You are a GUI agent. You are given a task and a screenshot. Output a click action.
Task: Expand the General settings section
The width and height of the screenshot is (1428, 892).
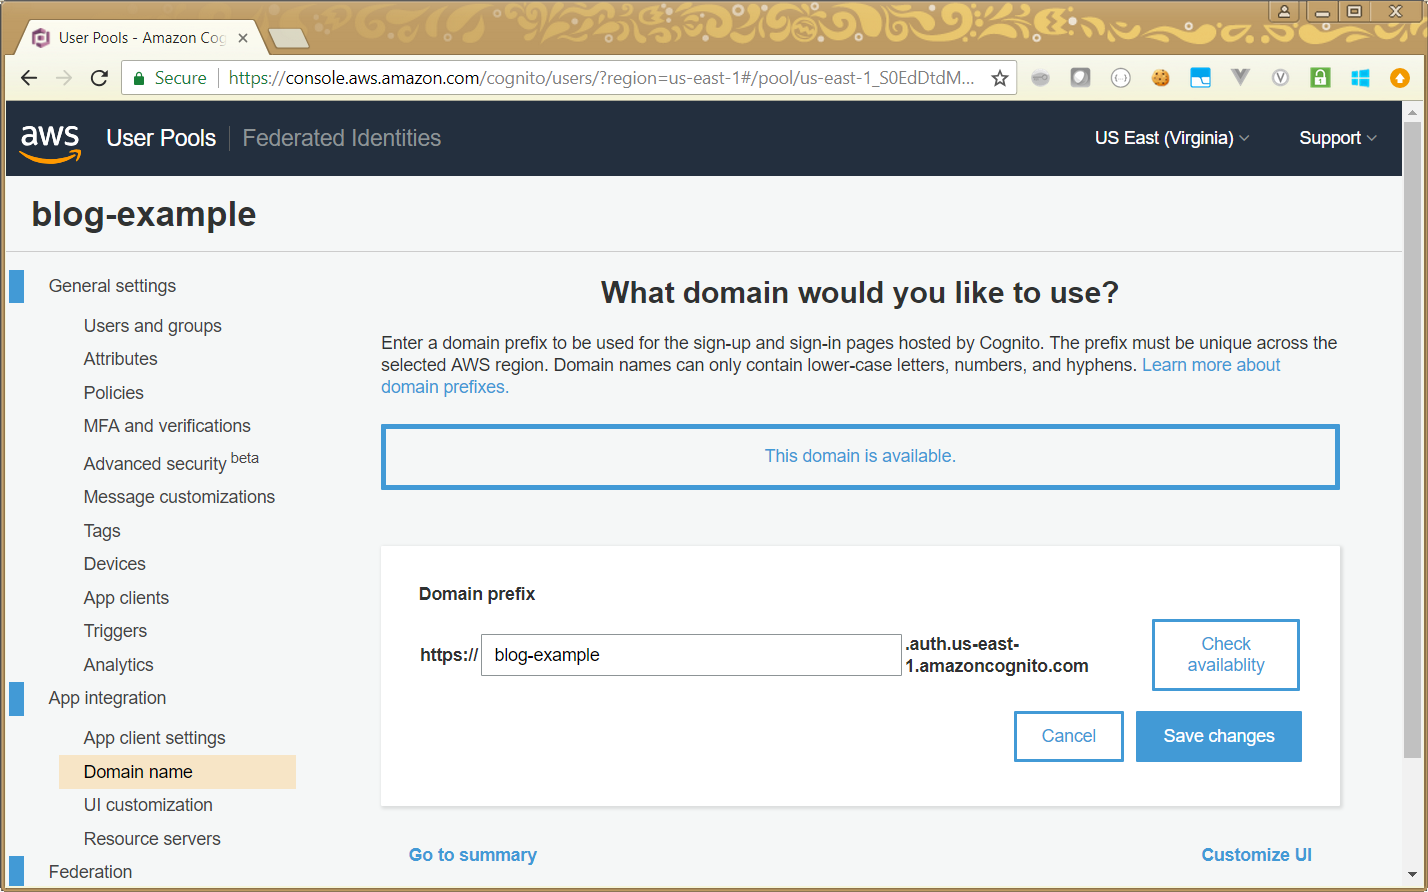pyautogui.click(x=112, y=286)
